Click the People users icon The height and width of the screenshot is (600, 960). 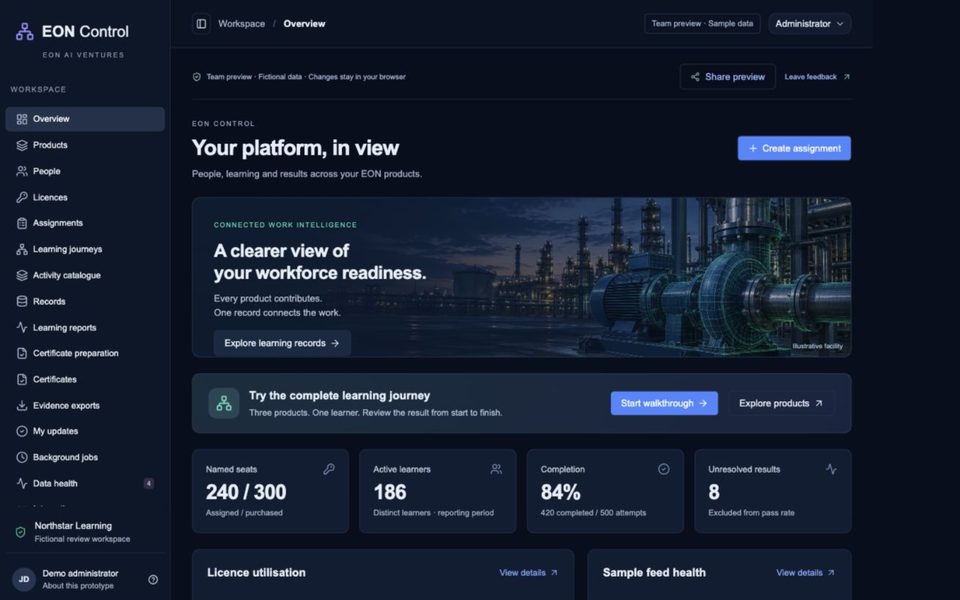22,171
